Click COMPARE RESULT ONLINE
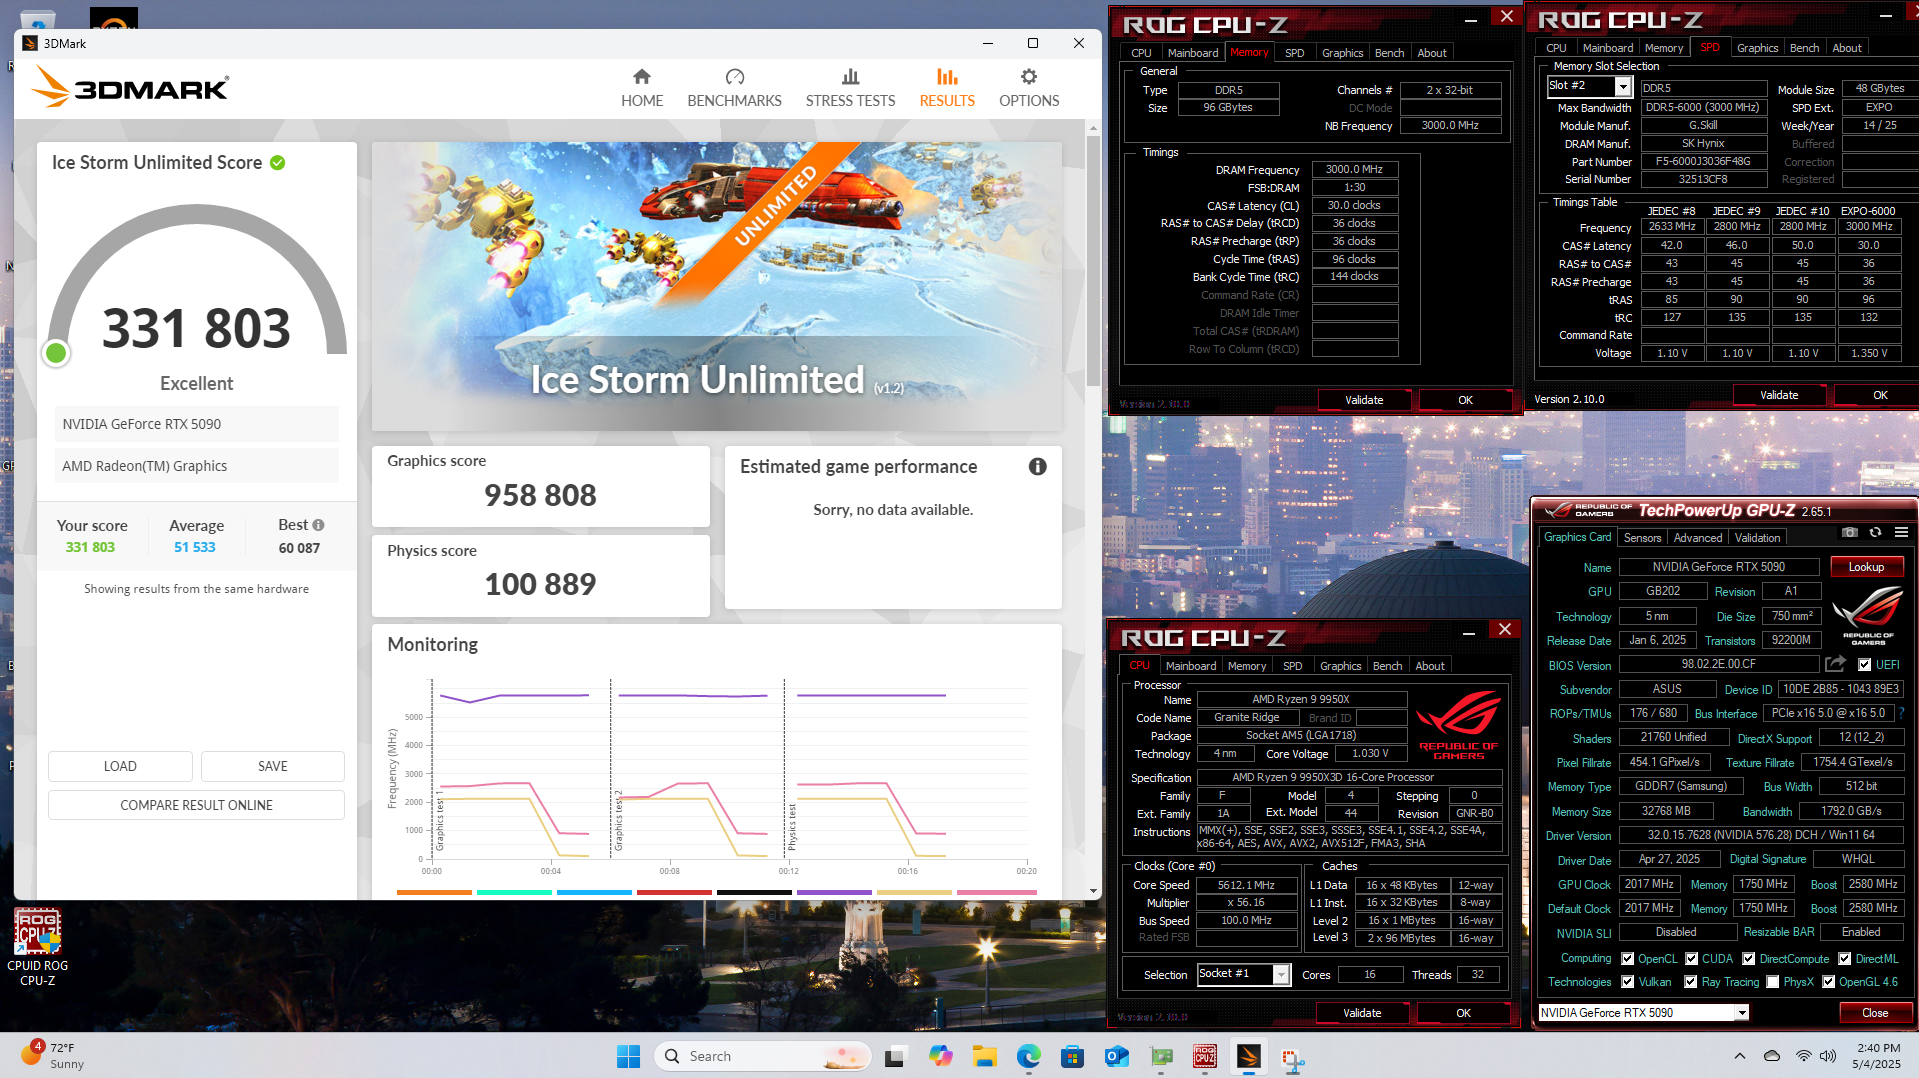1919x1078 pixels. [196, 805]
